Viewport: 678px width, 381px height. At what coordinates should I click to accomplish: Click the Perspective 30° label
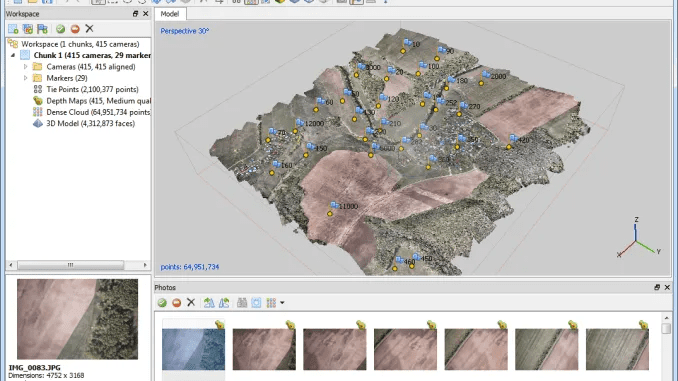coord(185,31)
